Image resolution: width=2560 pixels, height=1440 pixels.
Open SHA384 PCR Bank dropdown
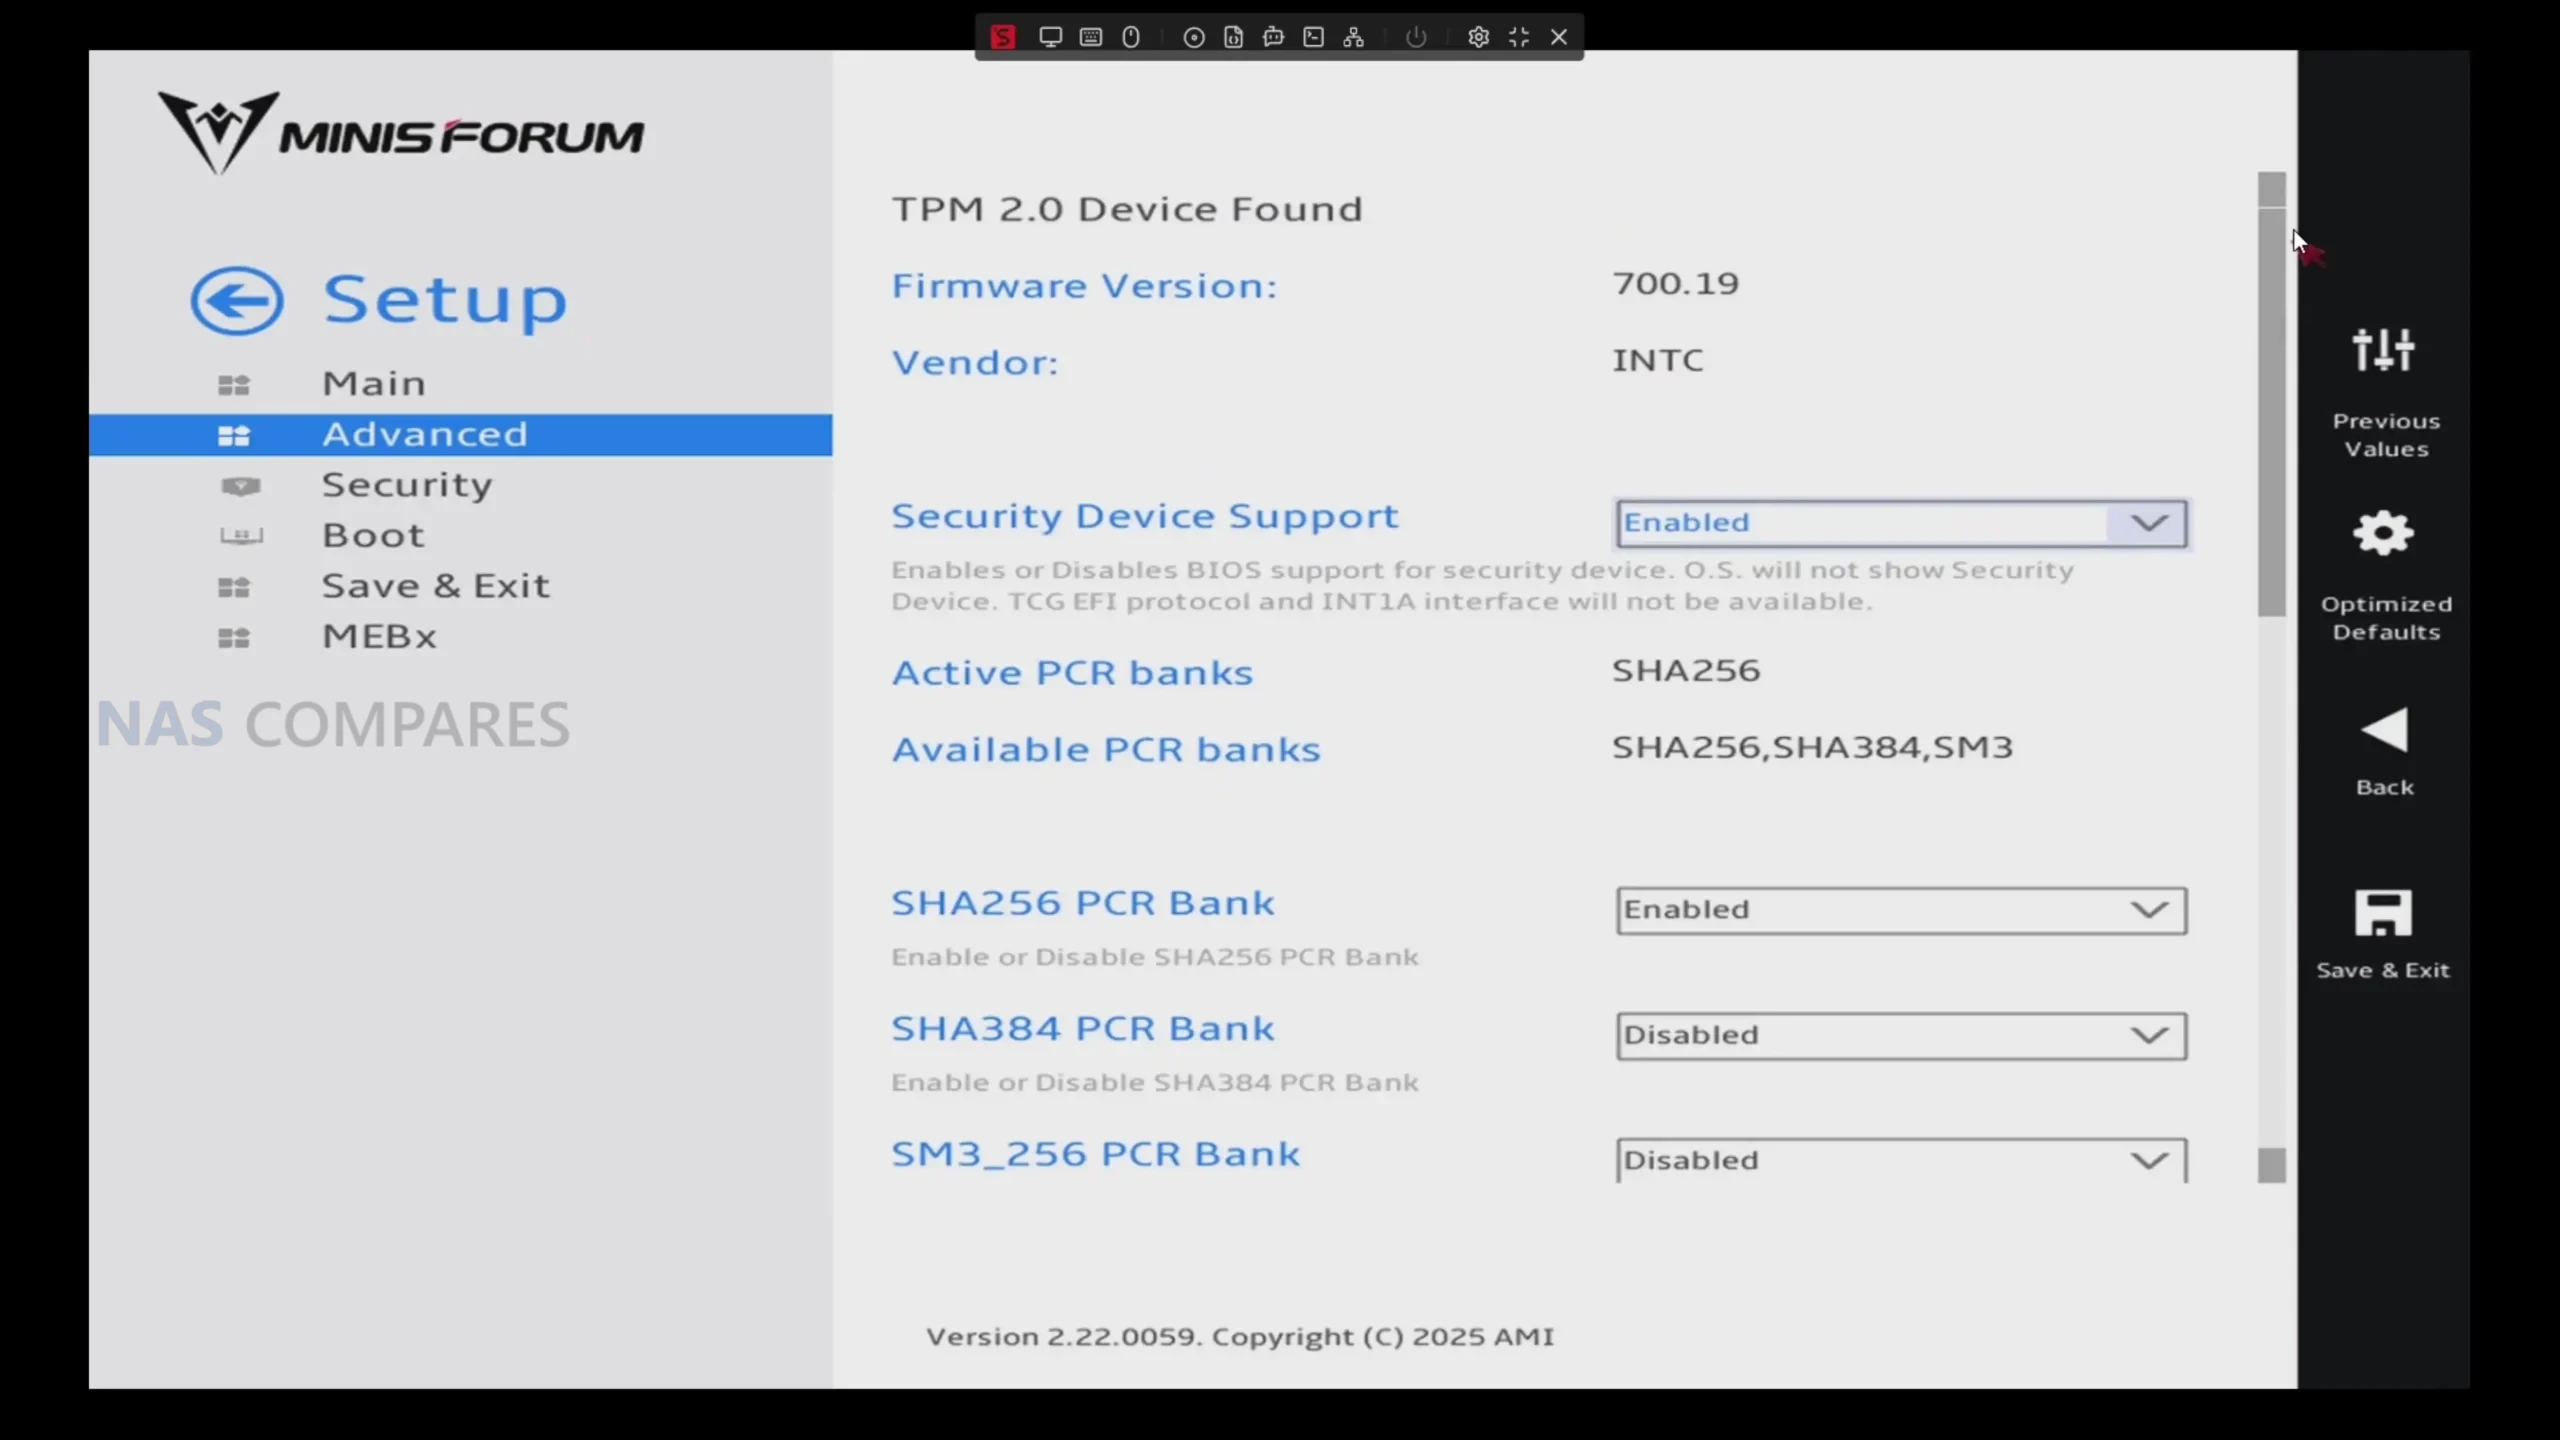point(1901,1035)
